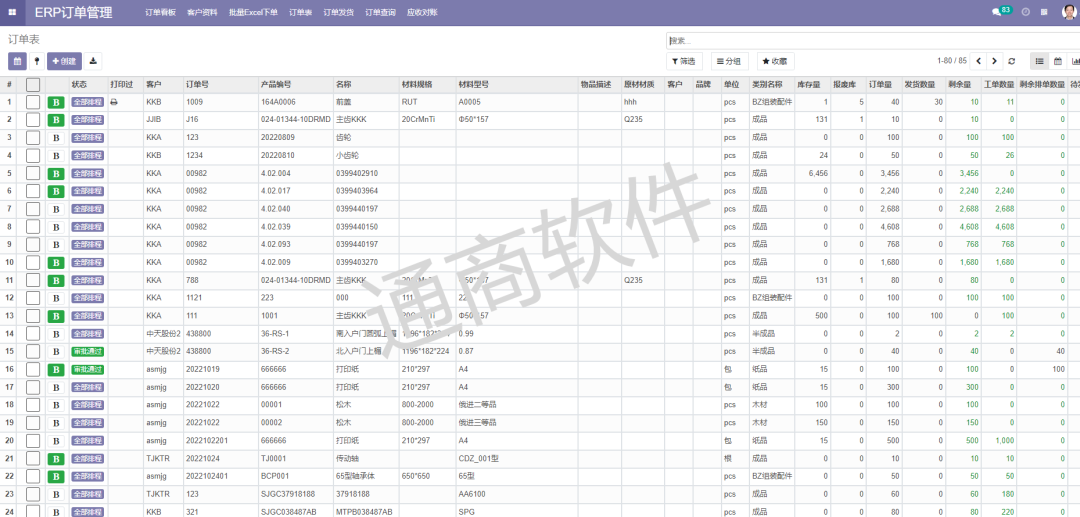Go to next page arrow
This screenshot has width=1080, height=517.
point(995,61)
